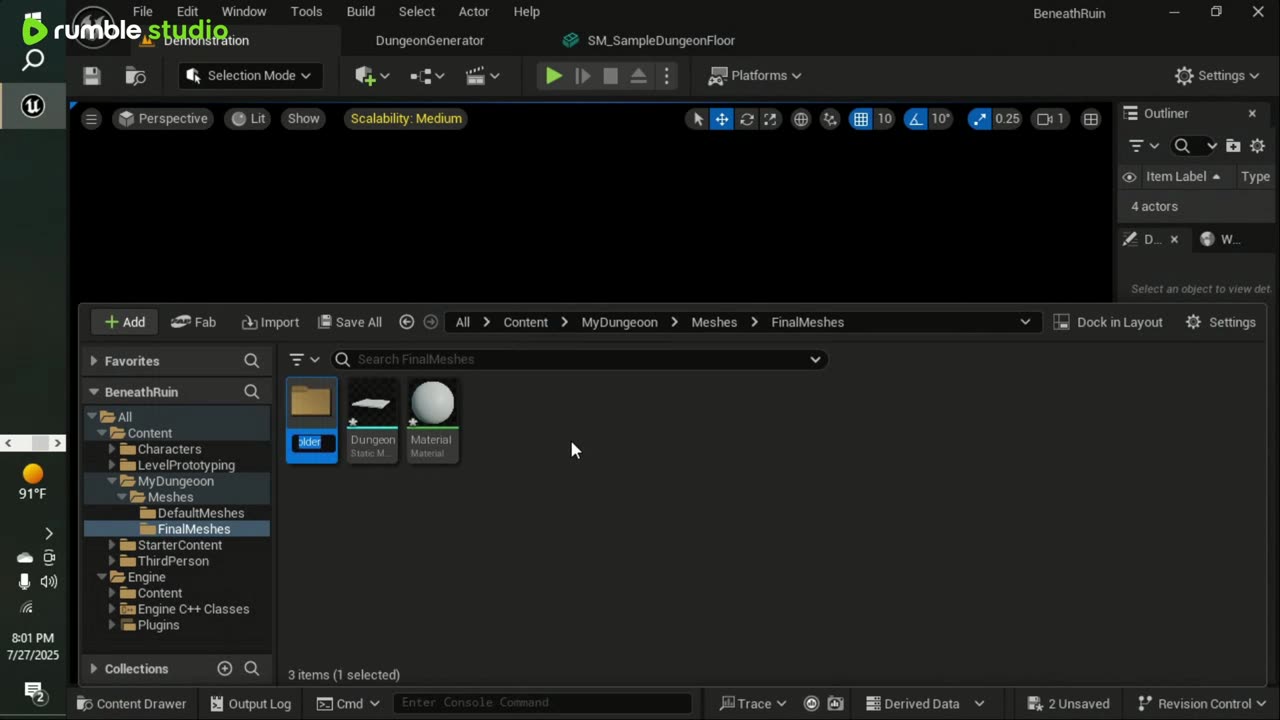Expand the Characters folder in the tree
The height and width of the screenshot is (720, 1280).
coord(112,450)
